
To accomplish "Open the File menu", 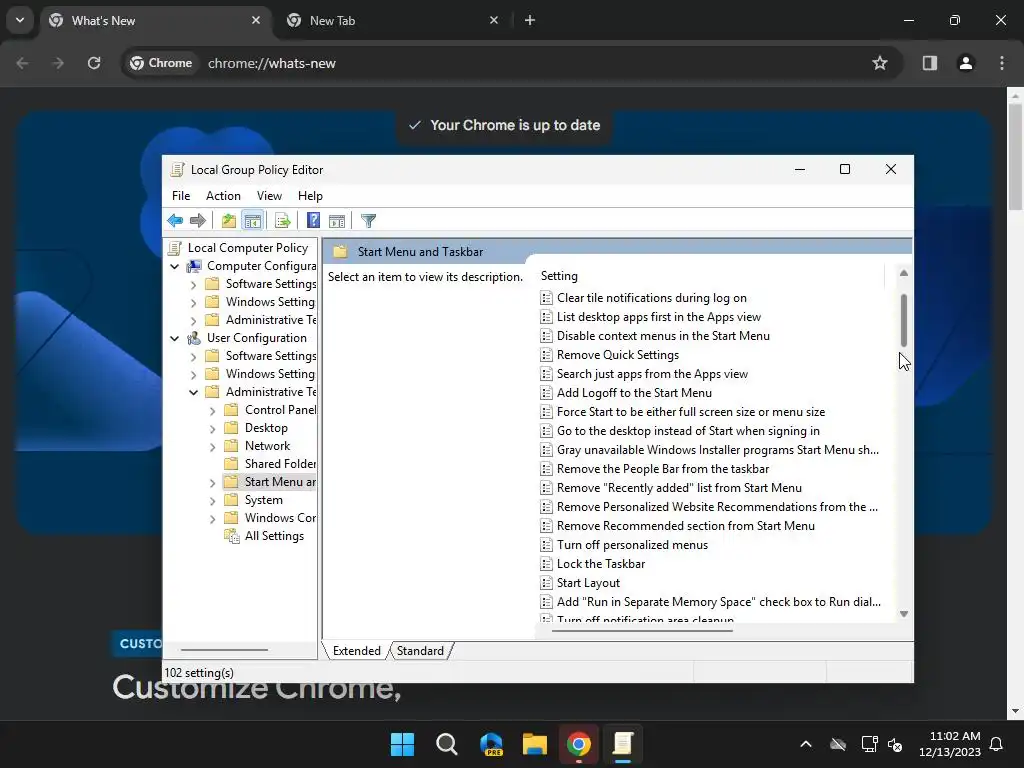I will pos(181,196).
